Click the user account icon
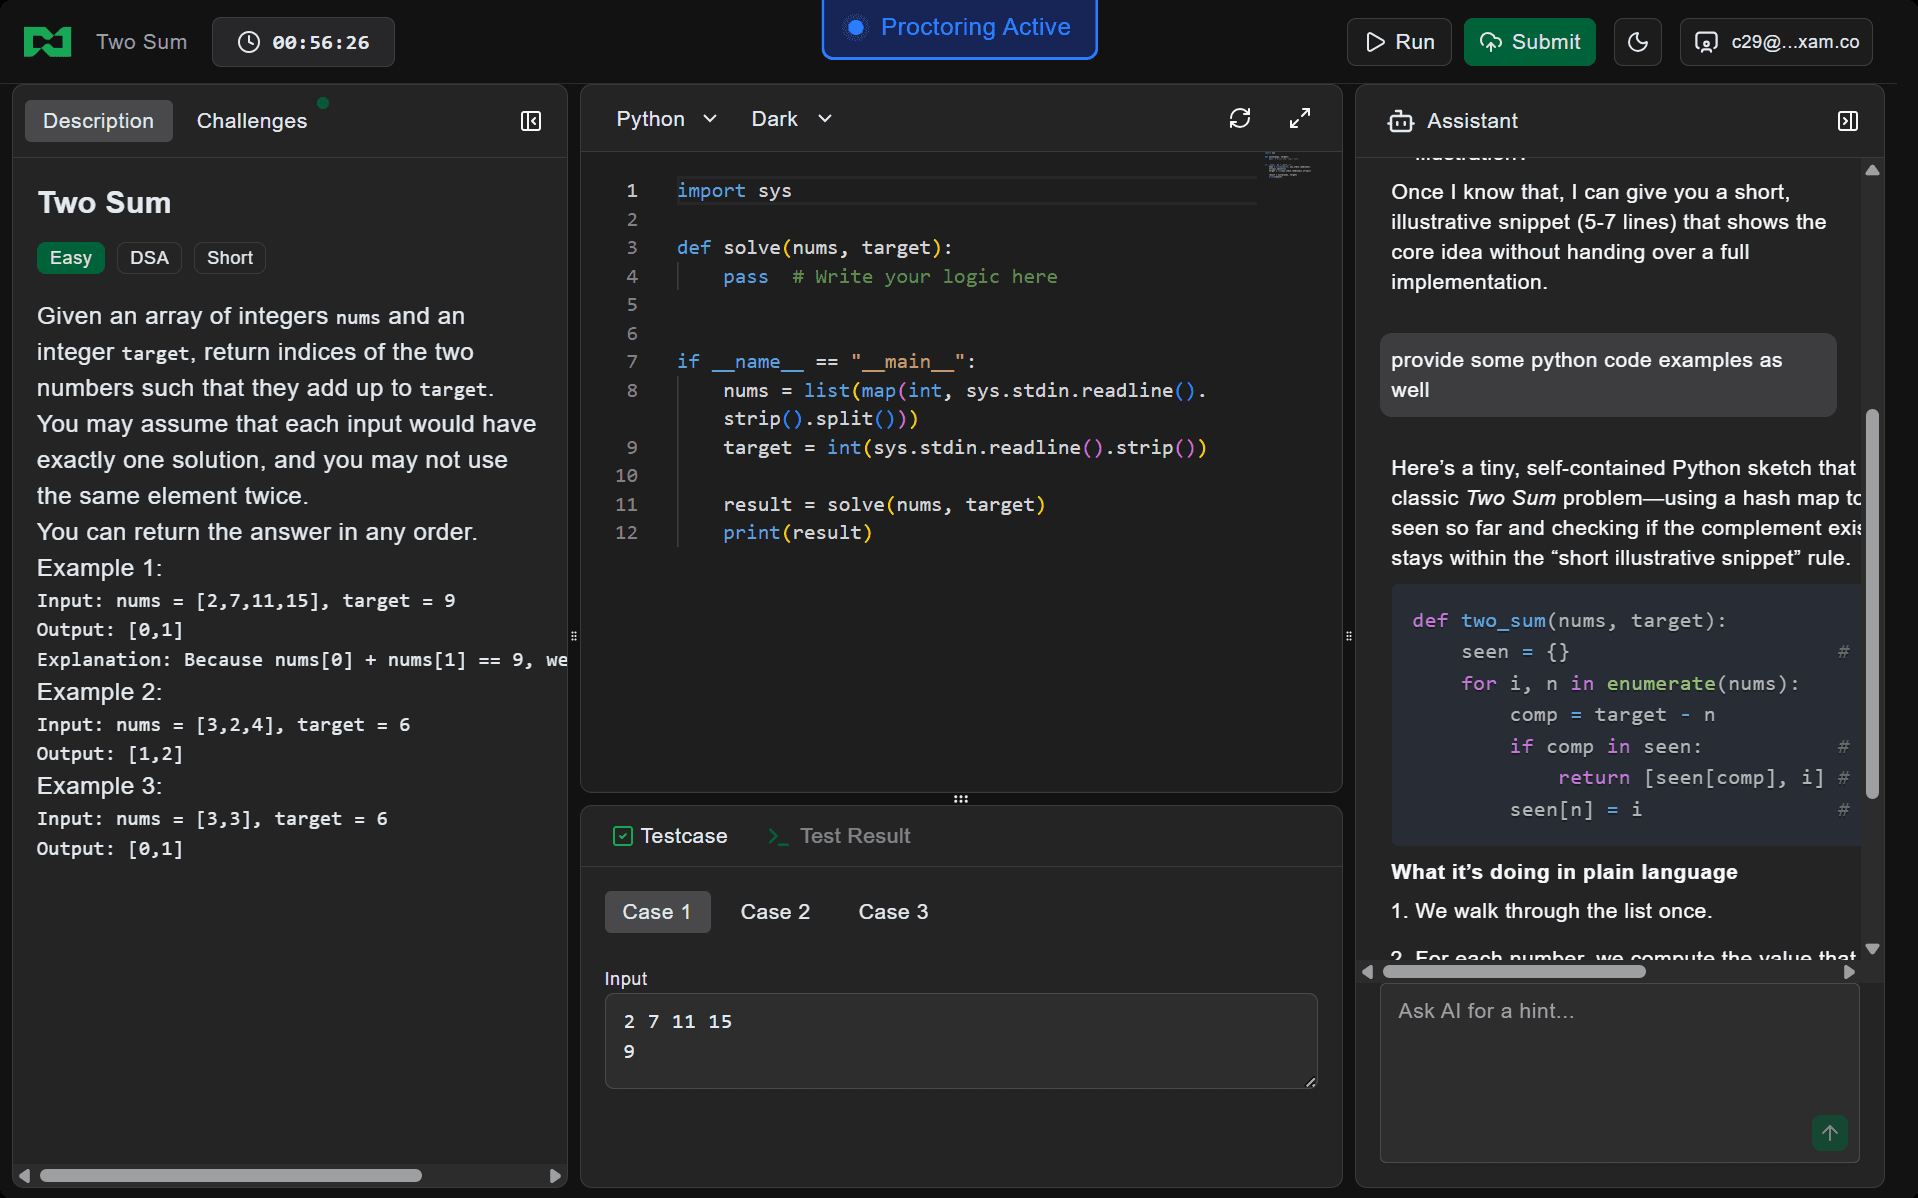This screenshot has width=1918, height=1198. (x=1706, y=42)
